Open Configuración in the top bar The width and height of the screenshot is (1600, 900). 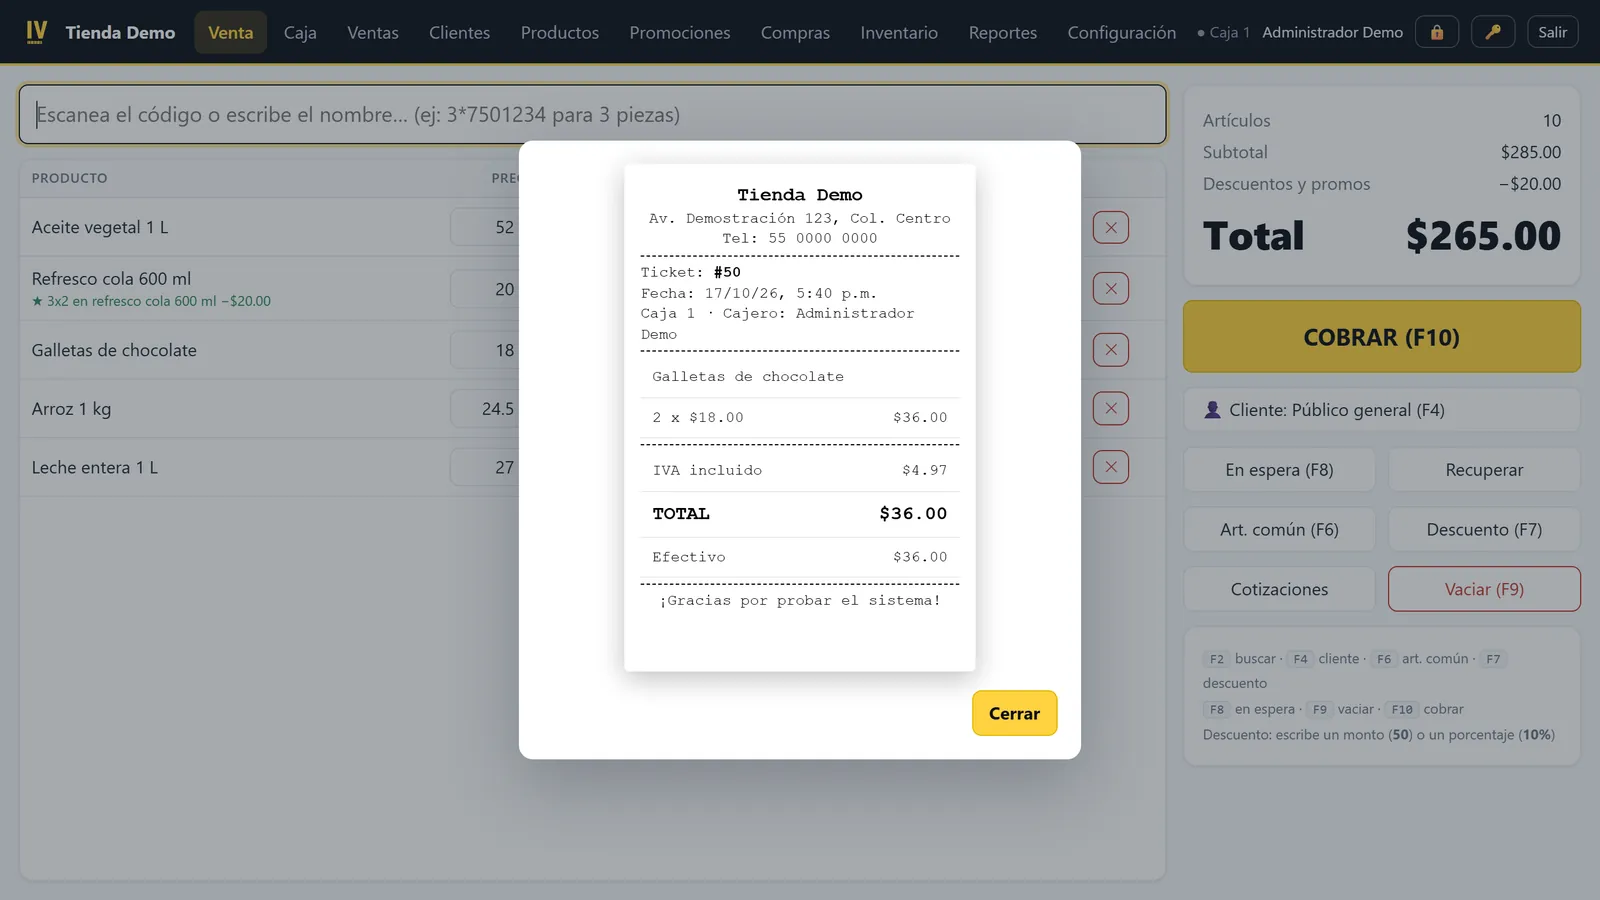click(1122, 32)
